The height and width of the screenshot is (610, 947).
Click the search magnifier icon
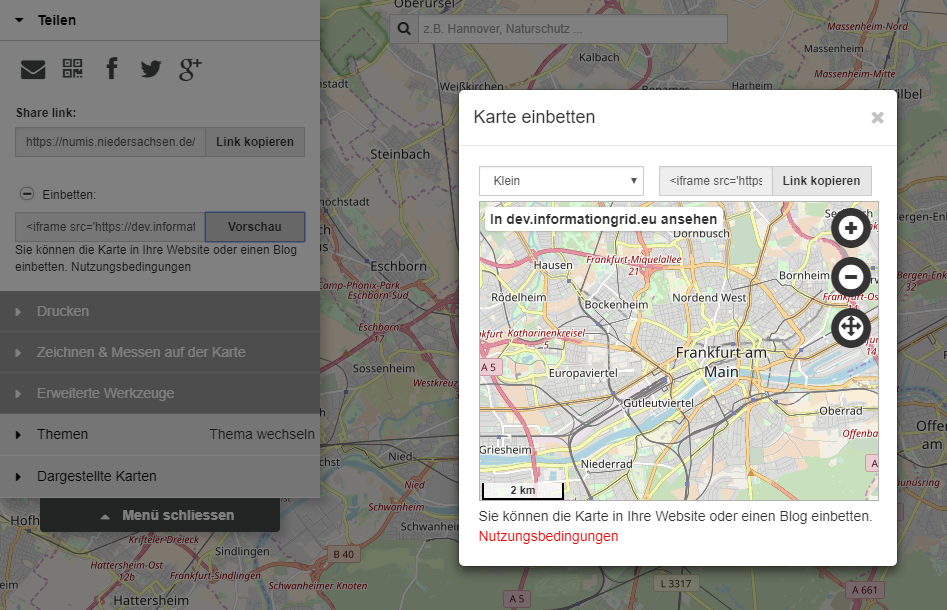pyautogui.click(x=403, y=27)
